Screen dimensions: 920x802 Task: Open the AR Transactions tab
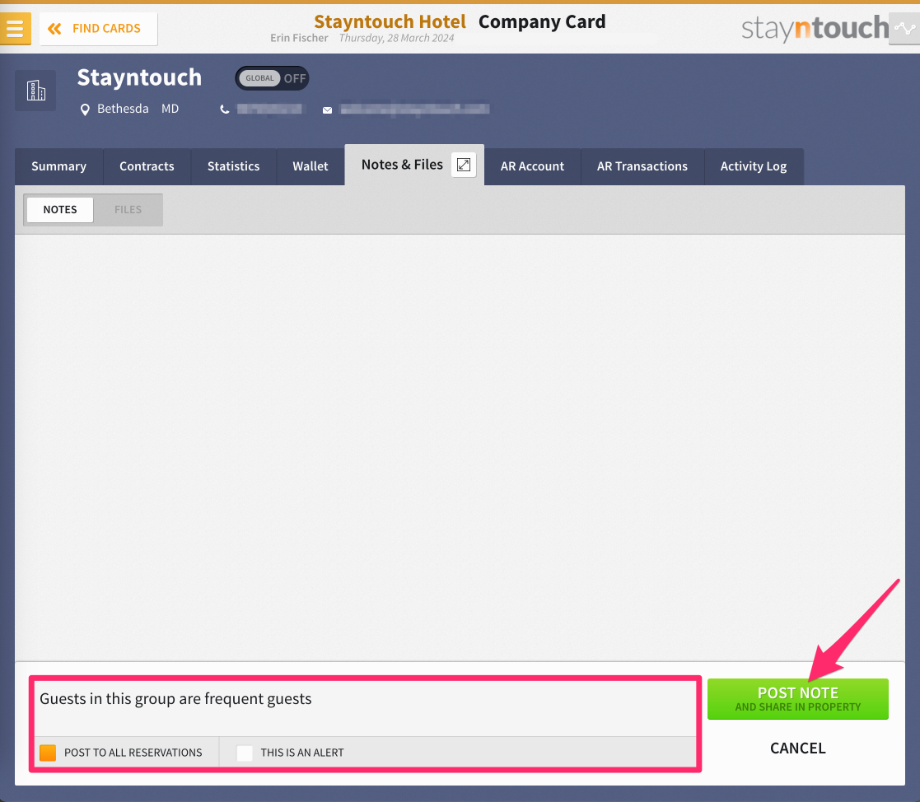(642, 167)
